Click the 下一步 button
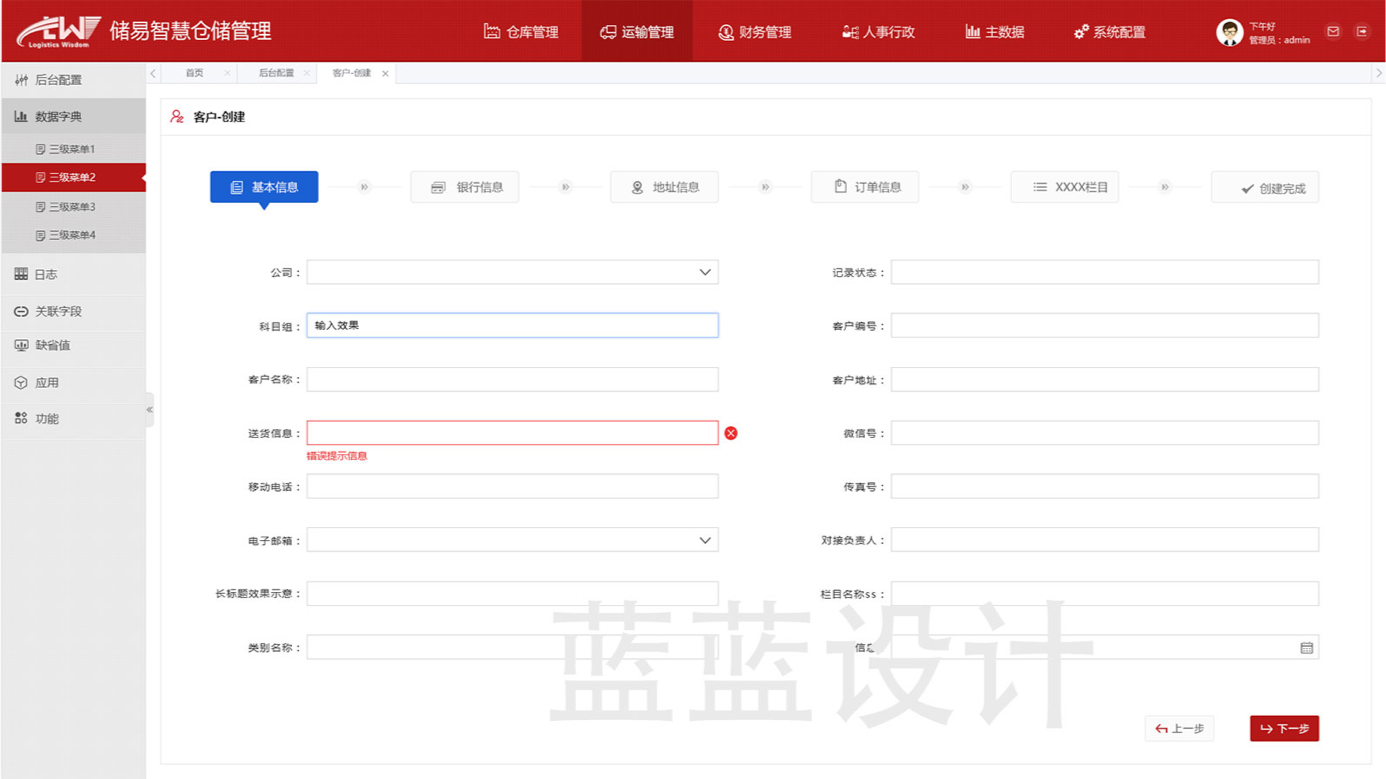1386x779 pixels. (x=1284, y=728)
